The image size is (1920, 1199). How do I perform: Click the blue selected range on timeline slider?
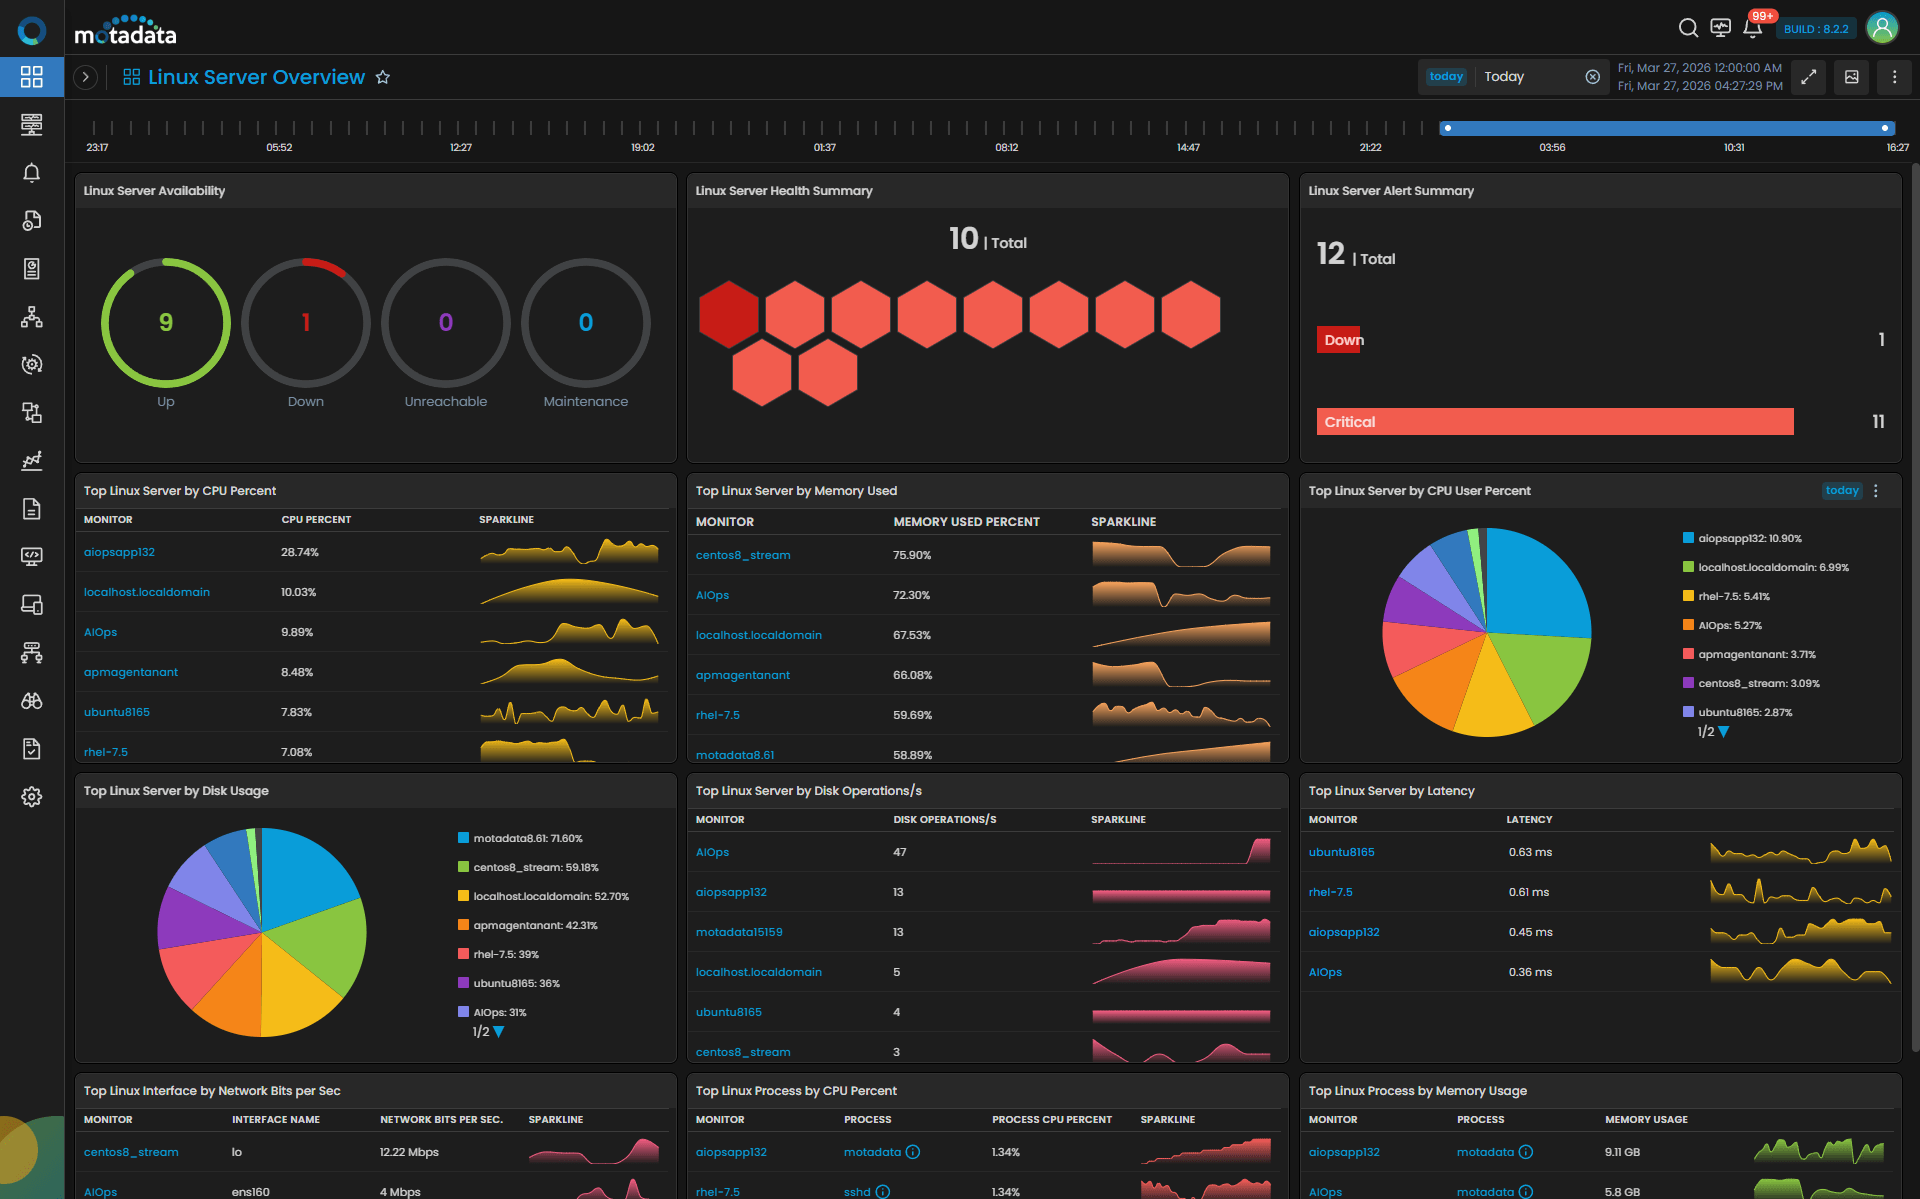pos(1665,128)
